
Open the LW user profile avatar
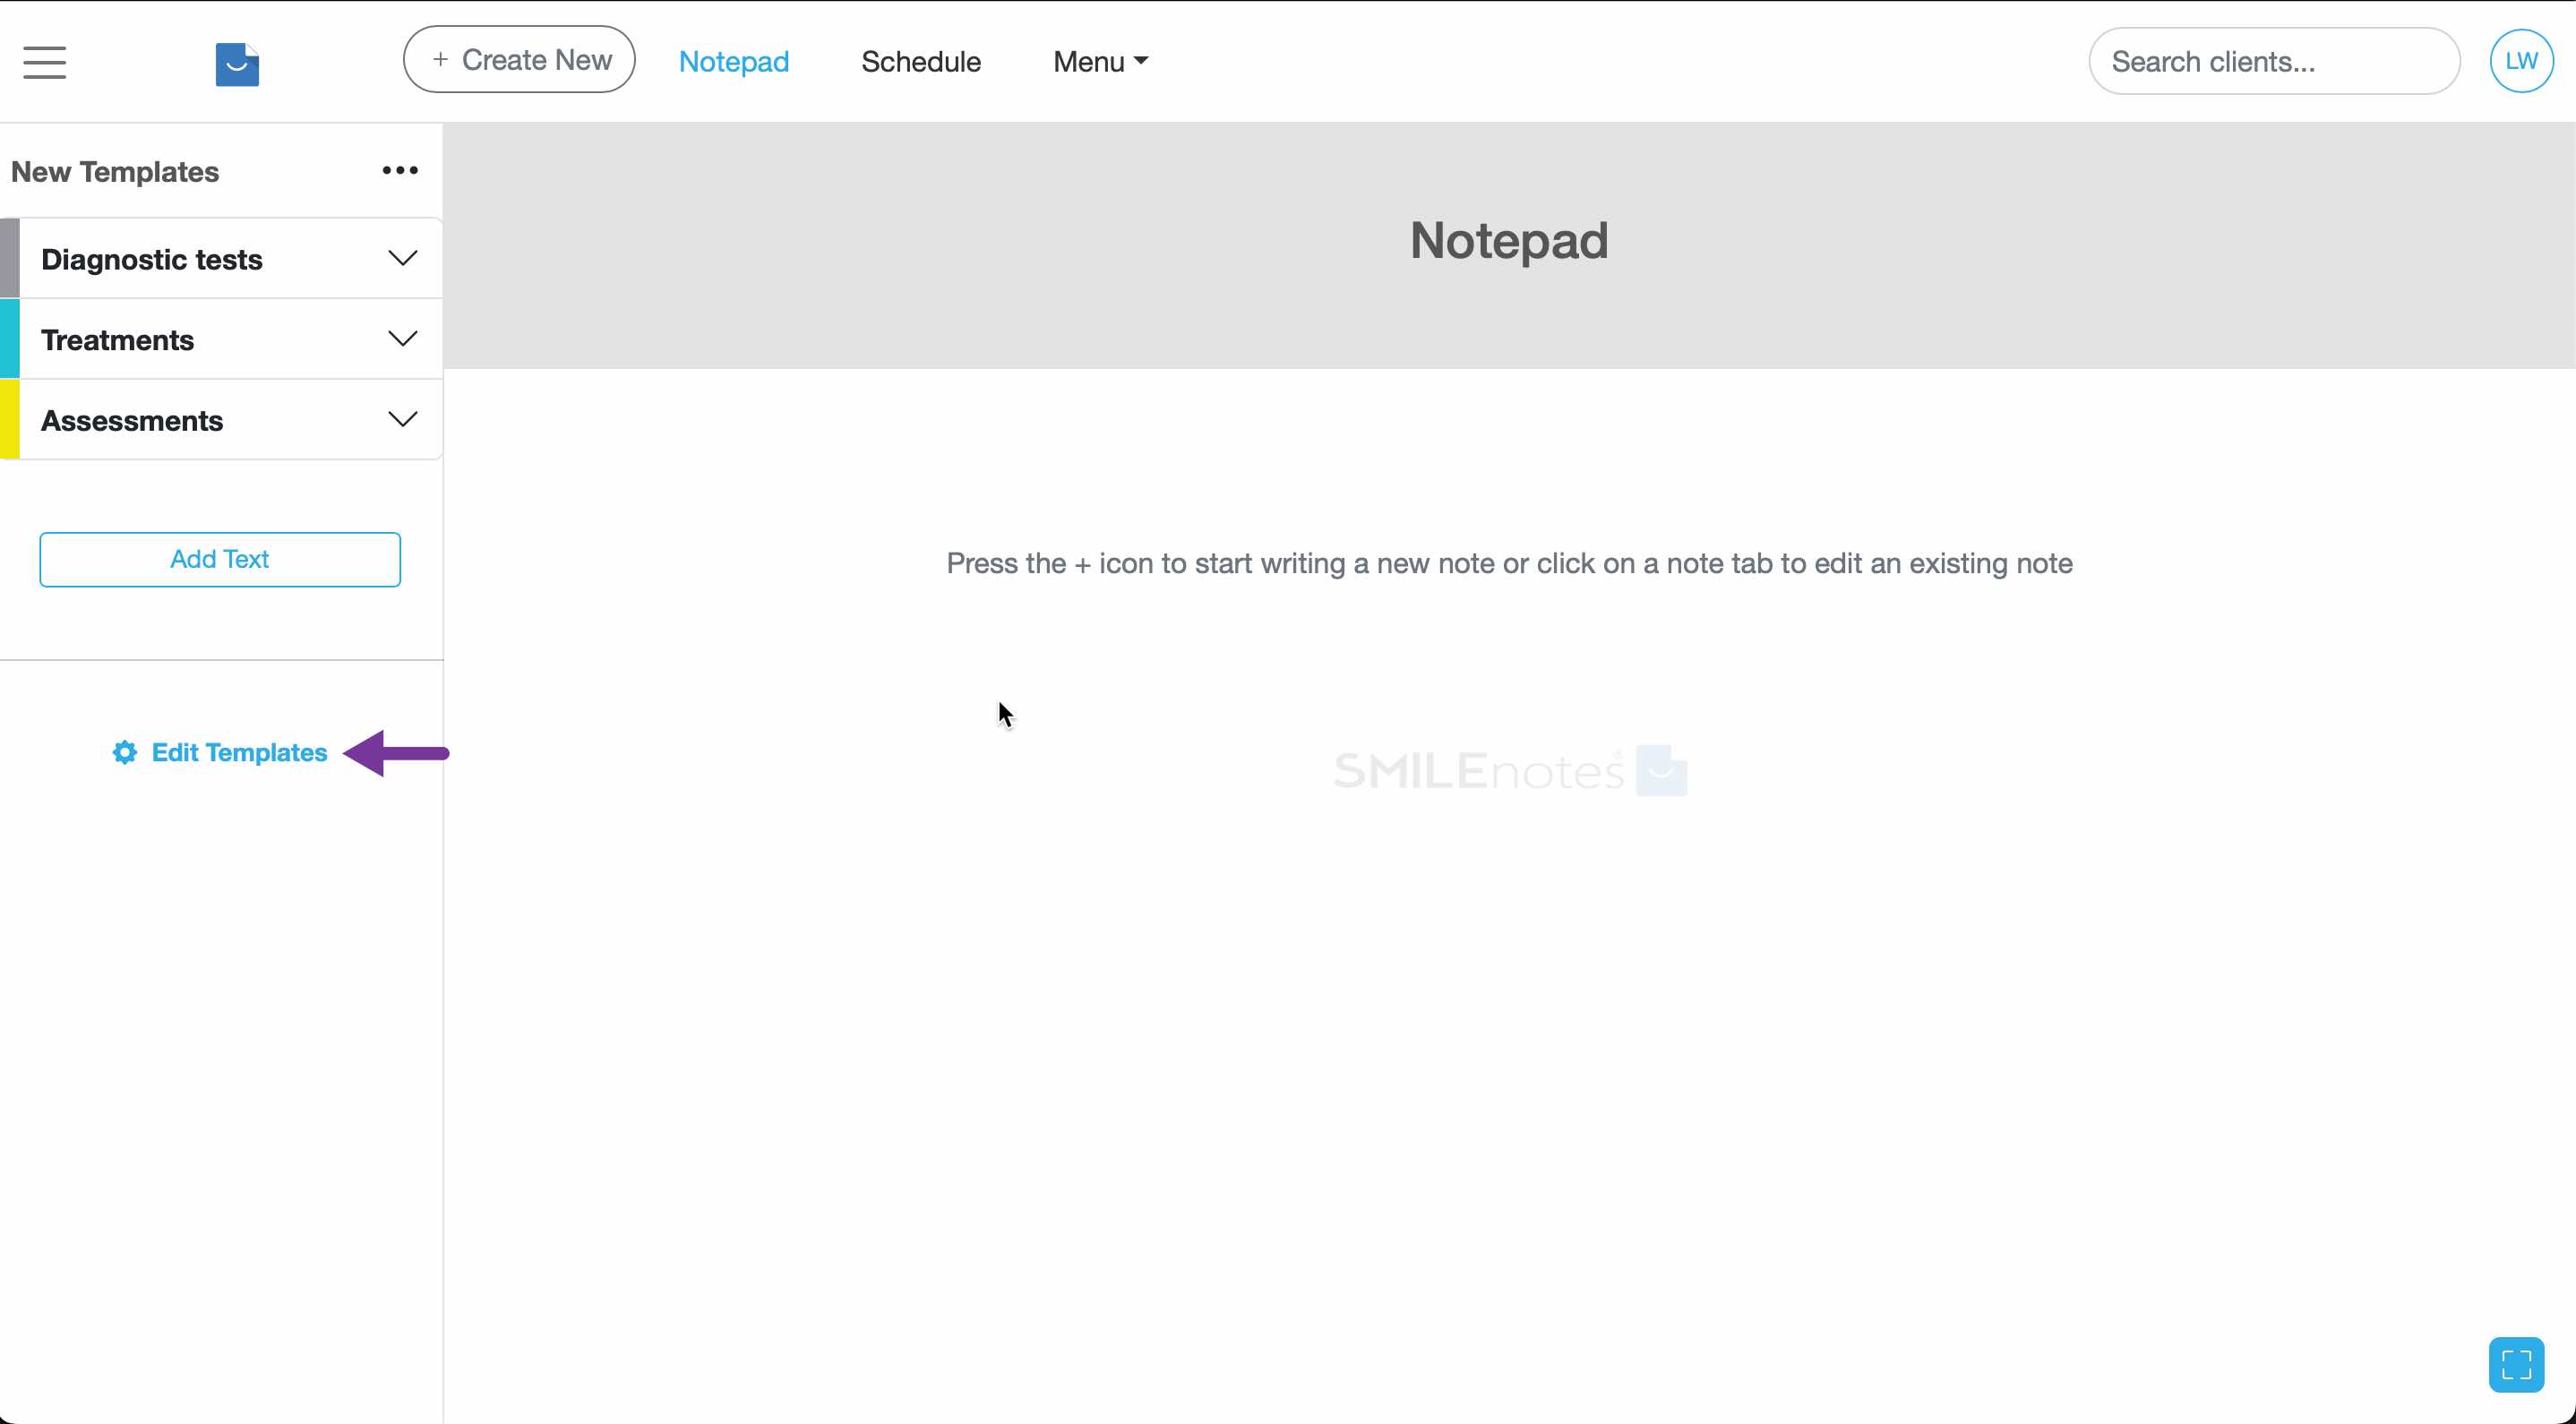2521,61
